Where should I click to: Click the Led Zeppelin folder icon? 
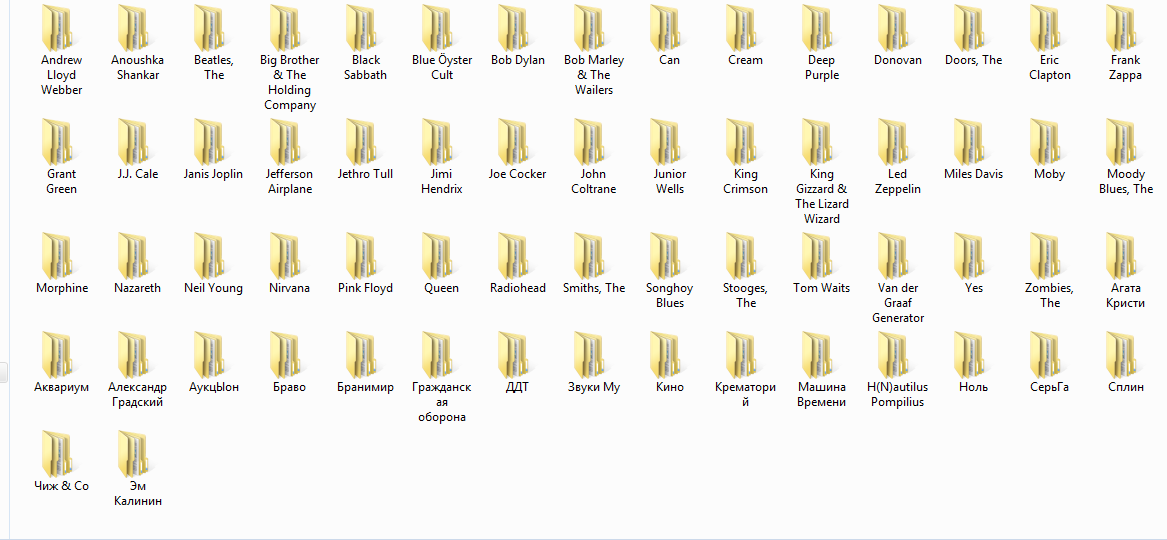(x=893, y=141)
